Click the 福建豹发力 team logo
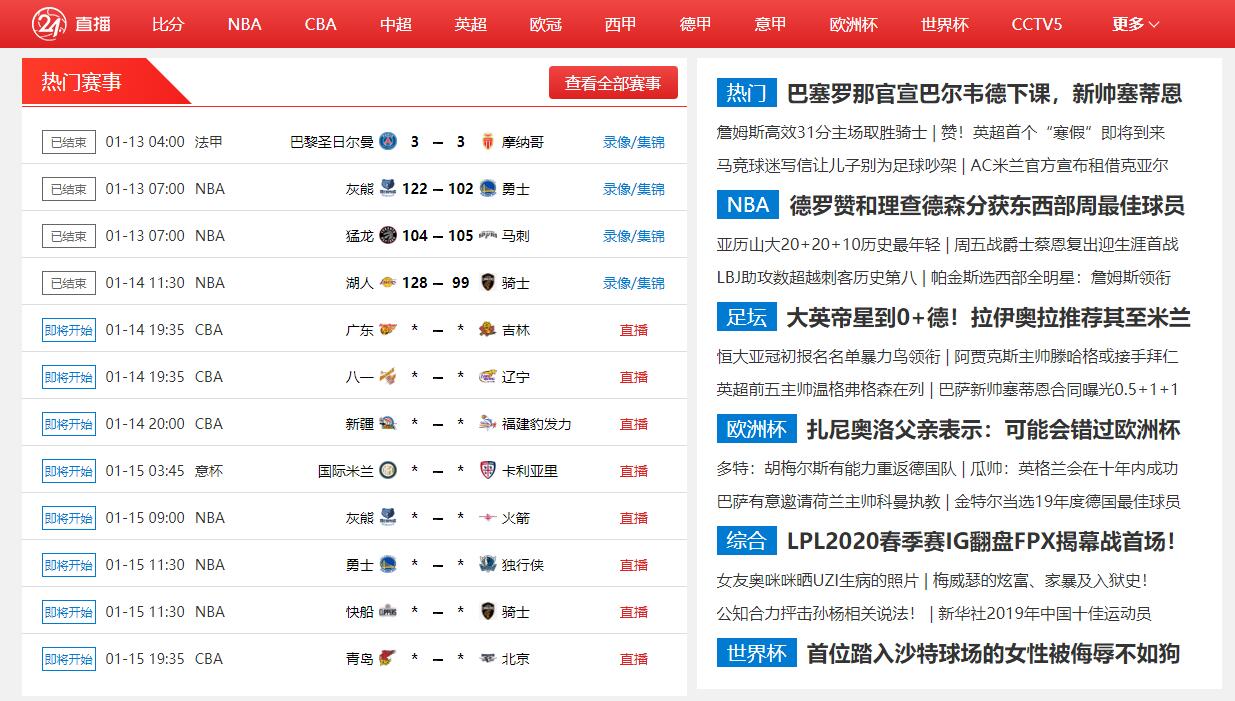The height and width of the screenshot is (701, 1235). tap(488, 424)
